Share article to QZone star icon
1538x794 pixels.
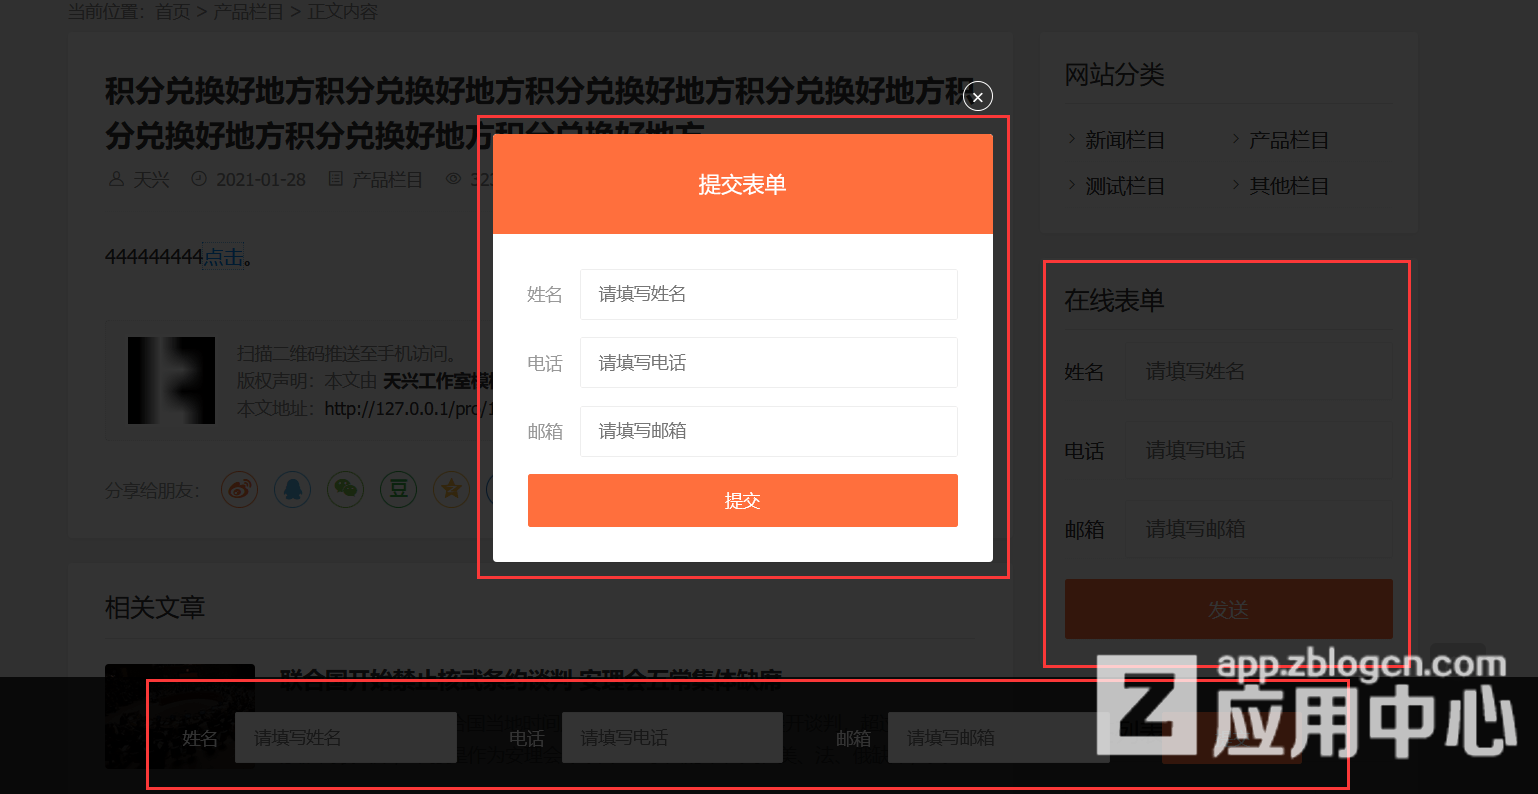[x=451, y=489]
